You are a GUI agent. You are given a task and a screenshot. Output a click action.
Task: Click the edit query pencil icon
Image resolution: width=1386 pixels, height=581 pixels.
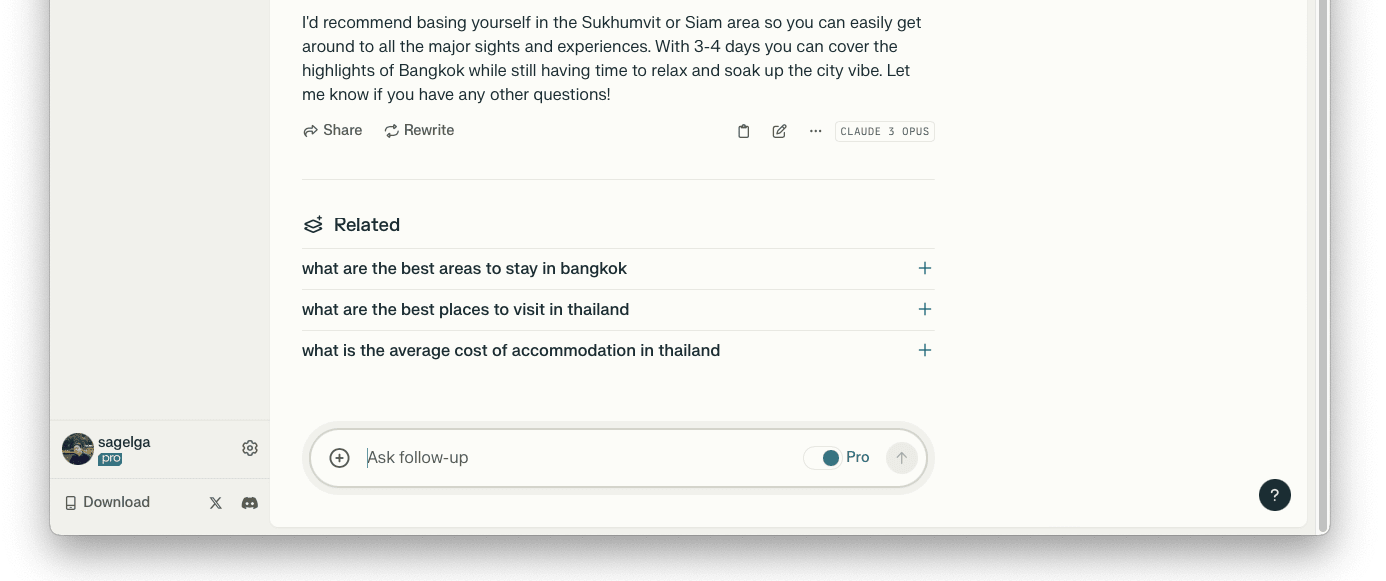pos(779,131)
